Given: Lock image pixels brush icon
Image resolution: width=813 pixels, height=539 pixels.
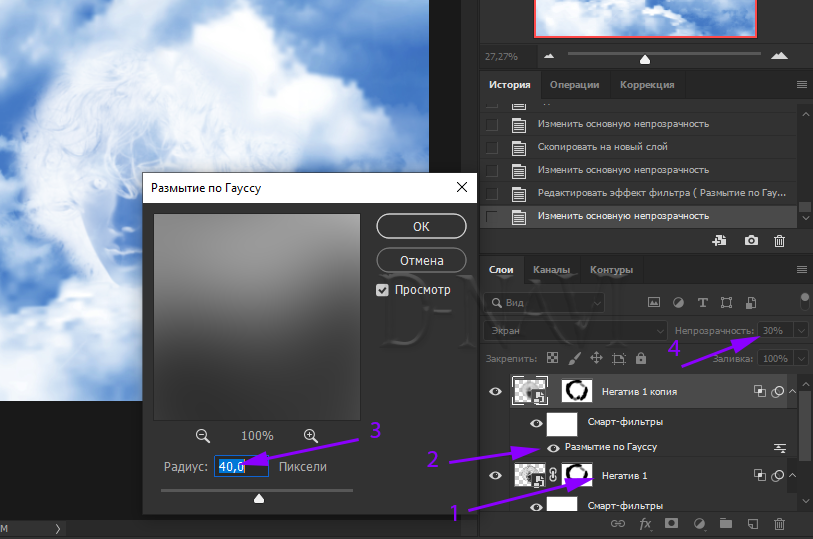Looking at the screenshot, I should [x=574, y=358].
